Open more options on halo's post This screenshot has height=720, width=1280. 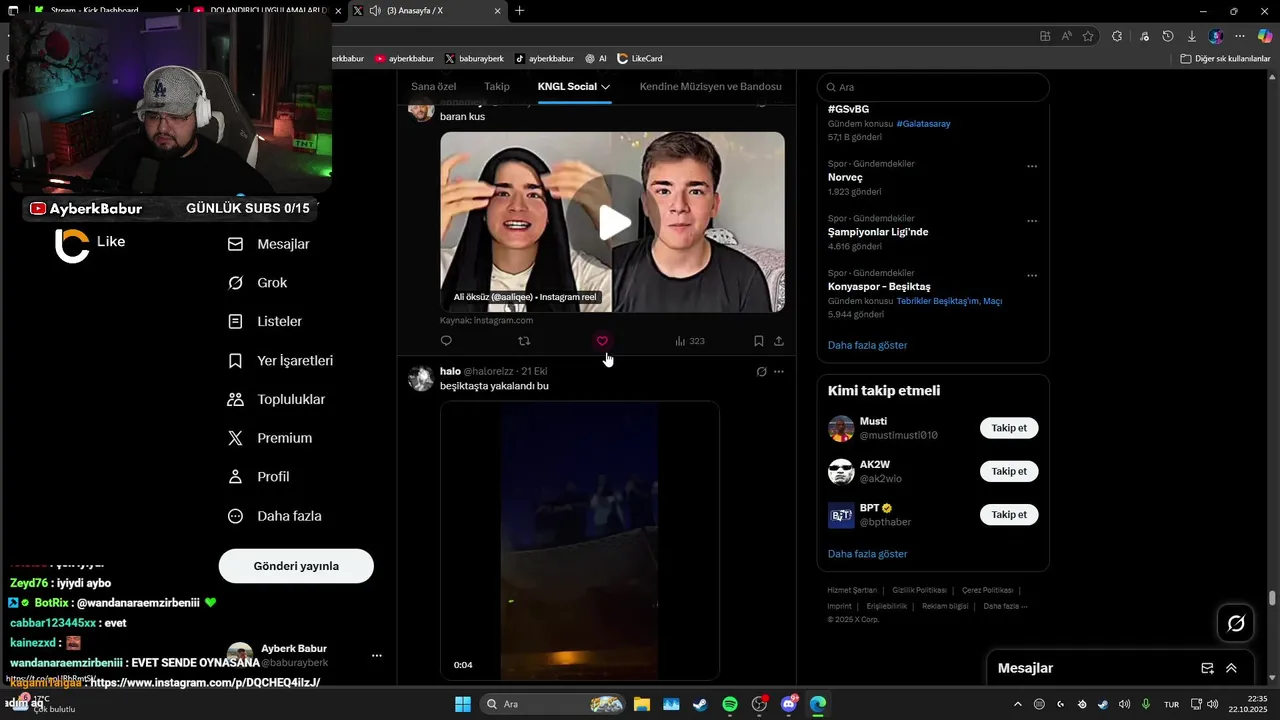pyautogui.click(x=779, y=372)
